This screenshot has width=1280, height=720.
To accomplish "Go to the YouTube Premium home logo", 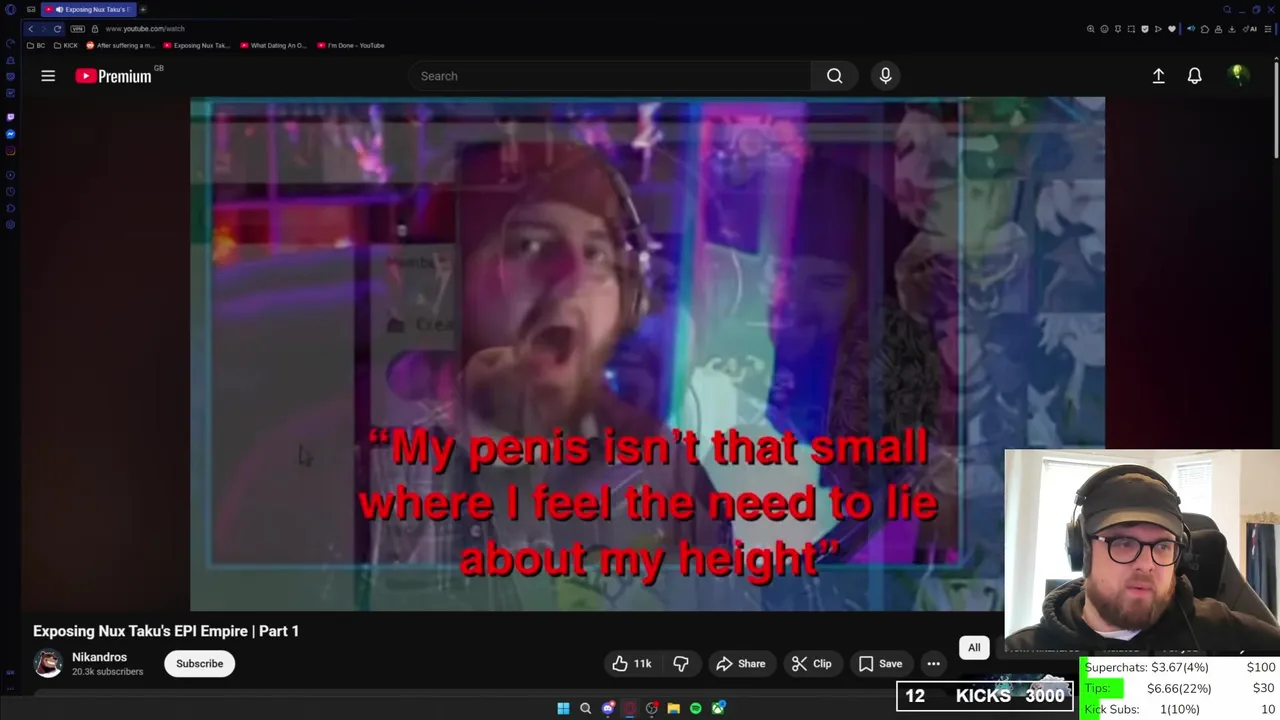I will pos(113,76).
